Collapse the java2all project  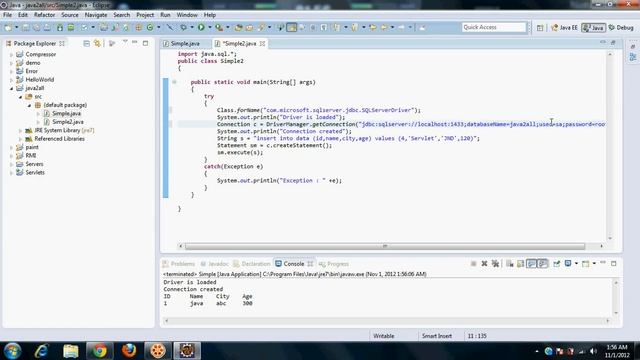(x=11, y=88)
